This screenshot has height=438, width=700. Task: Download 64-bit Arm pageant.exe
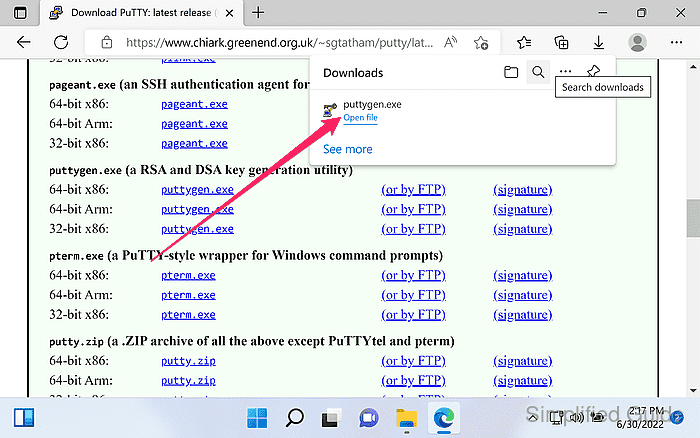pyautogui.click(x=194, y=124)
